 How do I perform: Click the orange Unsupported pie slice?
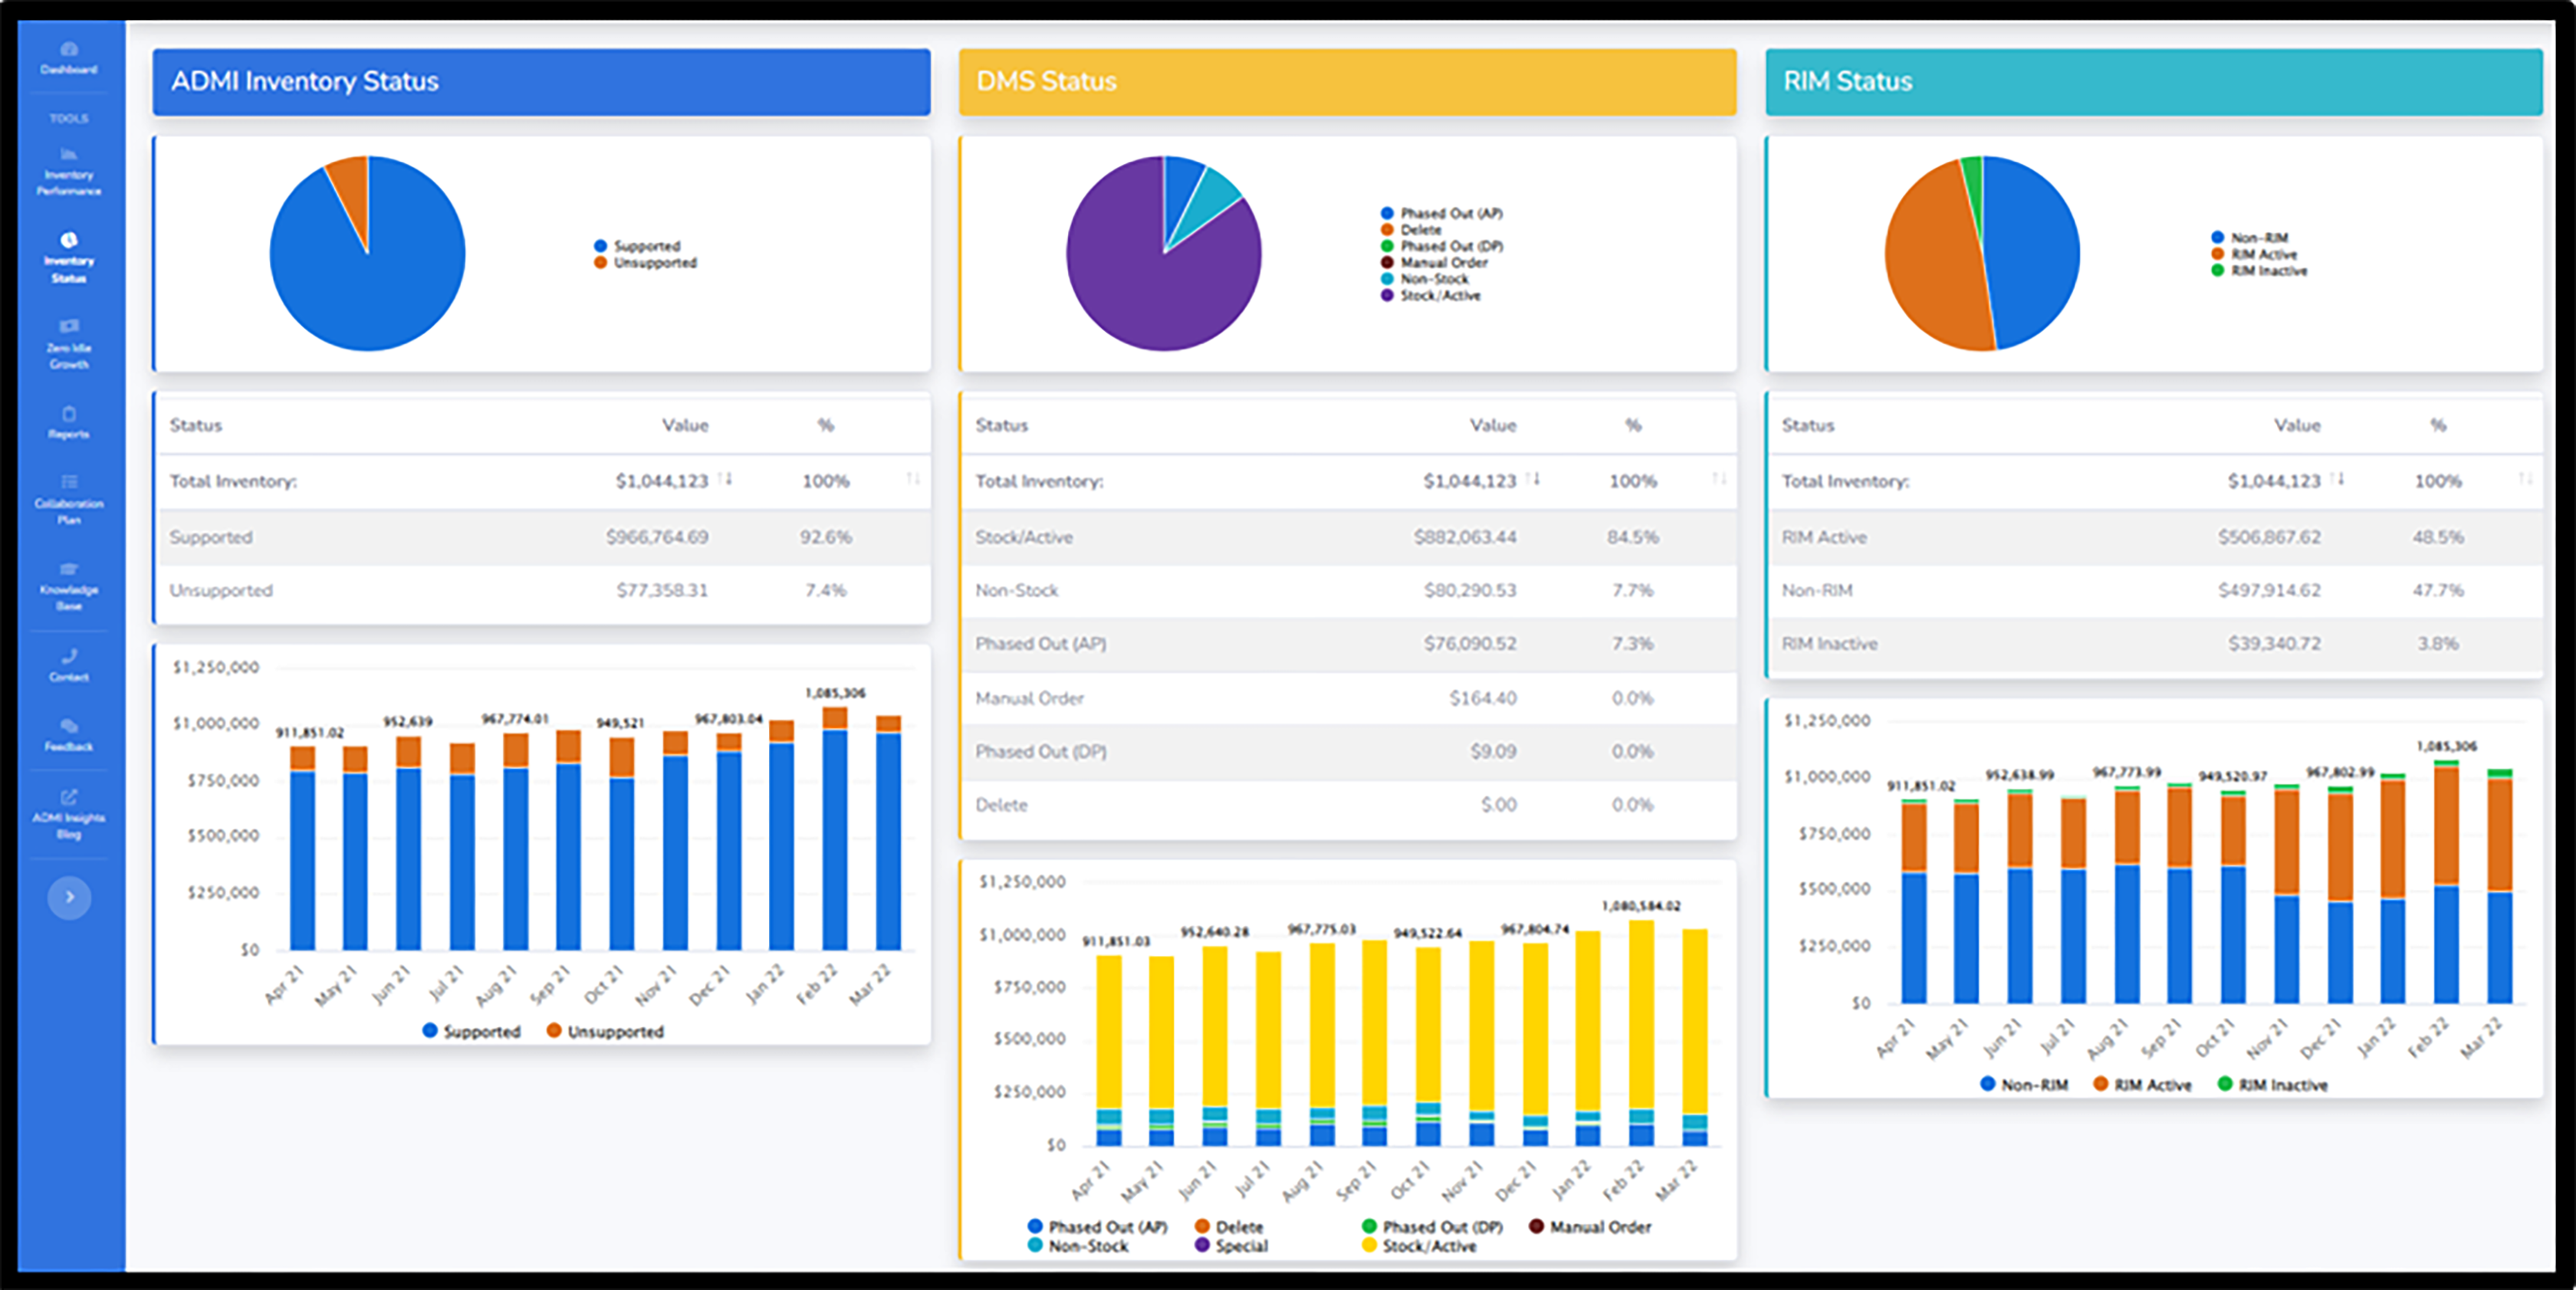(x=351, y=190)
